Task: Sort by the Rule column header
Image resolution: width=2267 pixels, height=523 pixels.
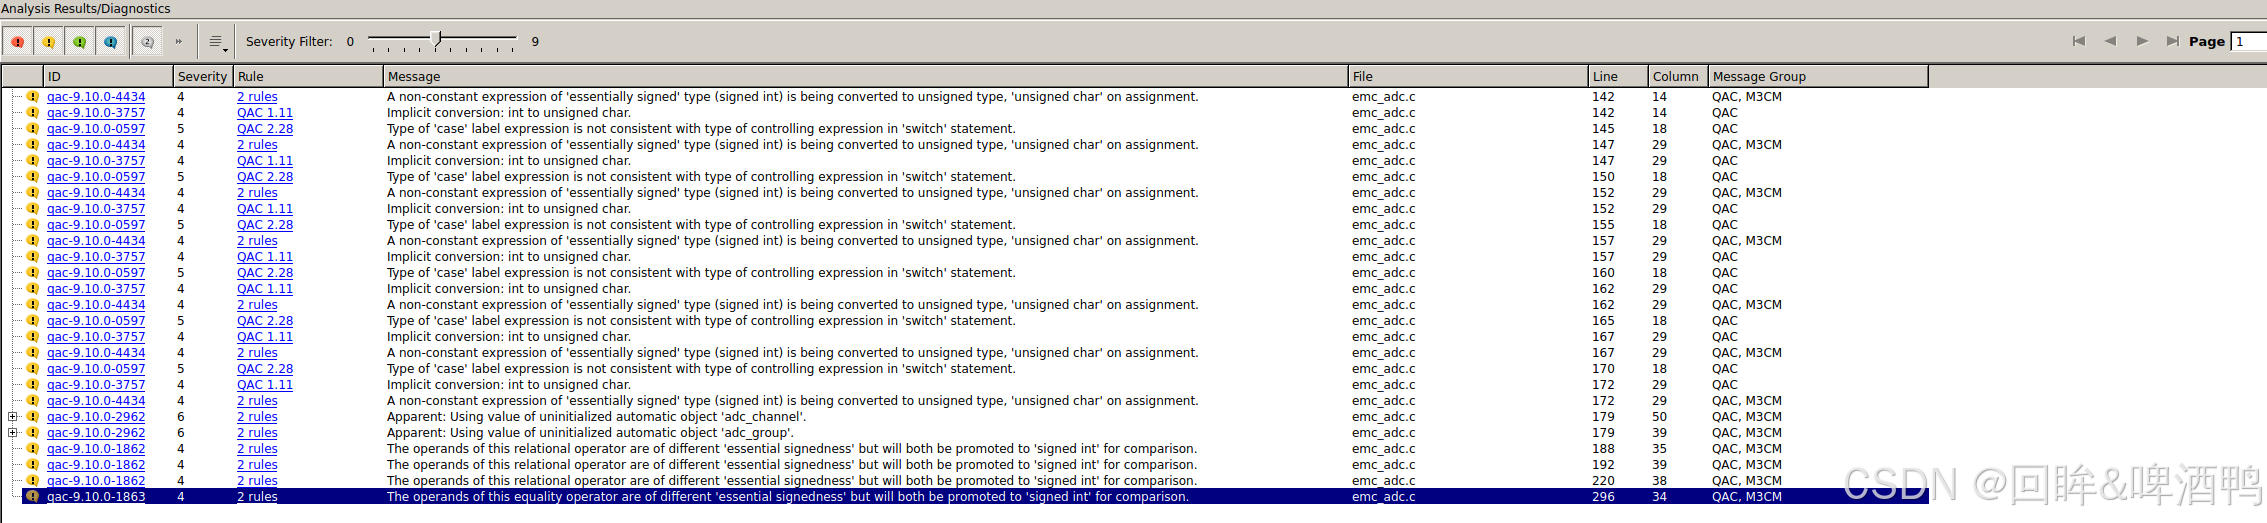Action: [308, 76]
